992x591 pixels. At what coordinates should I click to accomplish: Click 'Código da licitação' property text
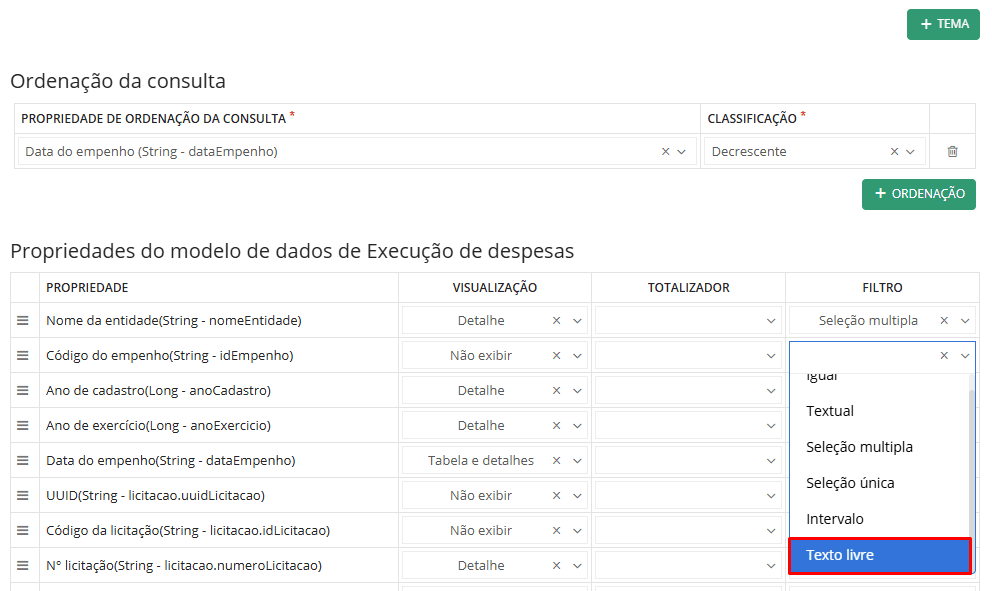point(188,530)
